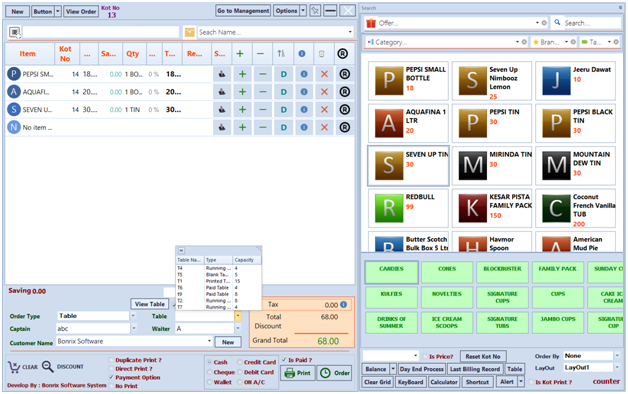
Task: Open the Order Type dropdown arrow
Action: click(133, 316)
